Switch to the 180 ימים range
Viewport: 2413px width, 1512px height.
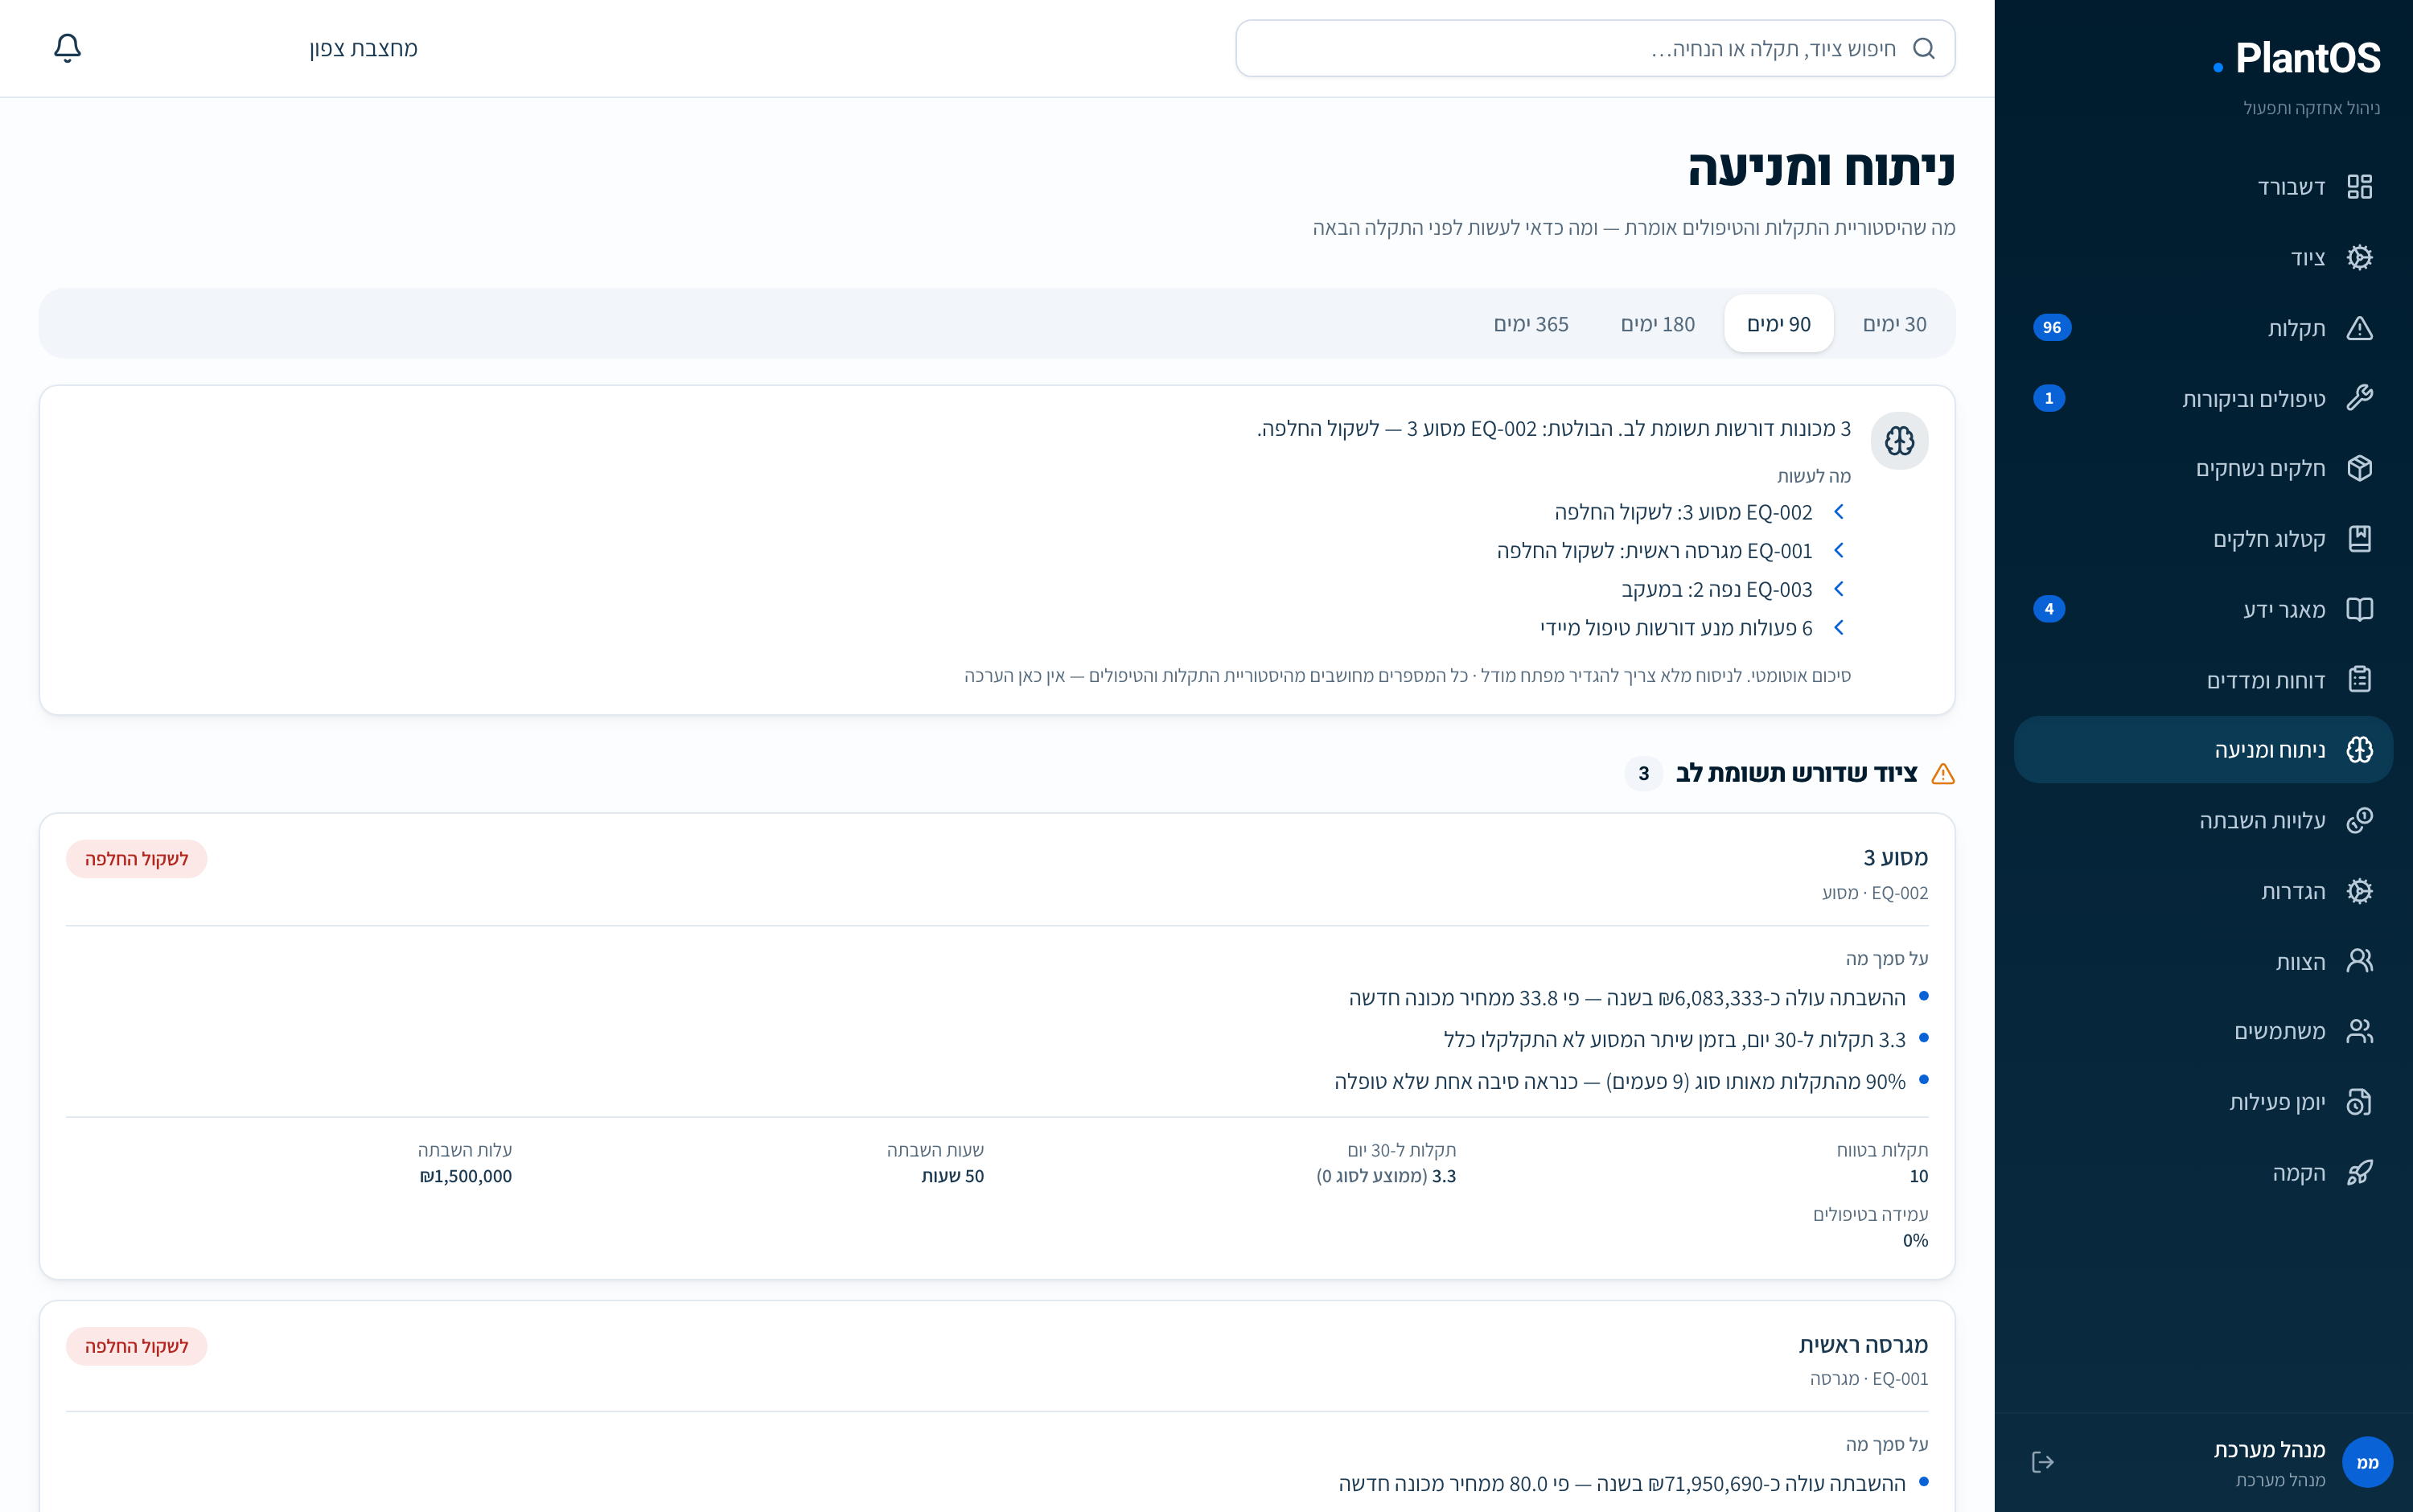(x=1657, y=324)
